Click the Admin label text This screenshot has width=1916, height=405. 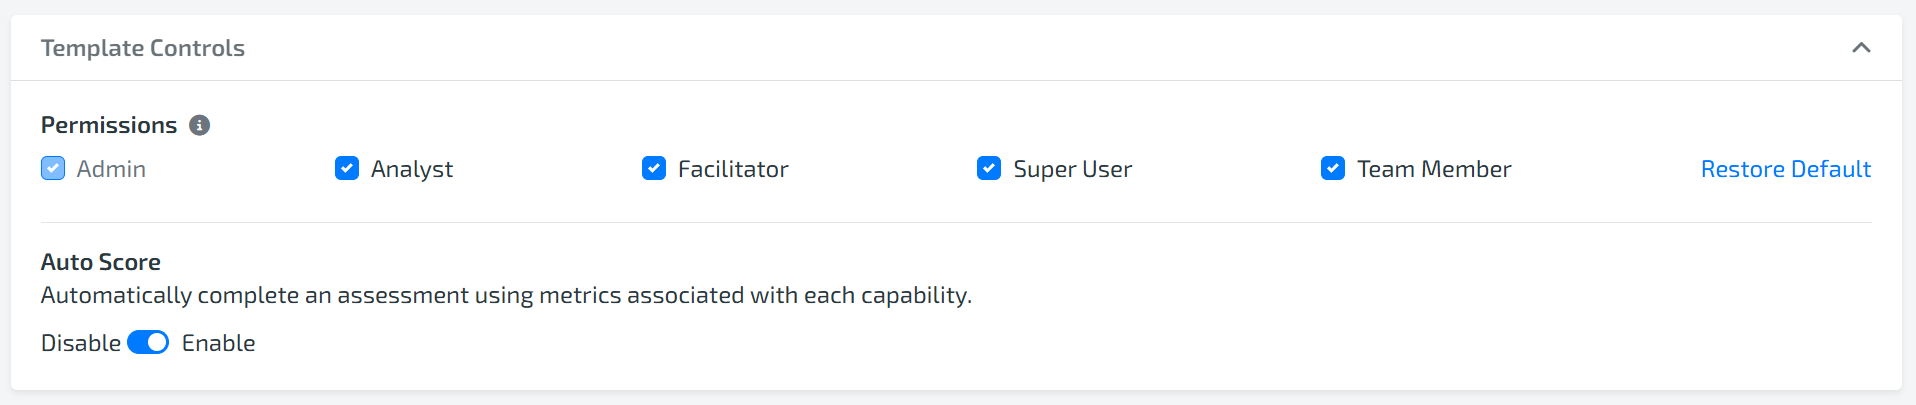pos(111,169)
